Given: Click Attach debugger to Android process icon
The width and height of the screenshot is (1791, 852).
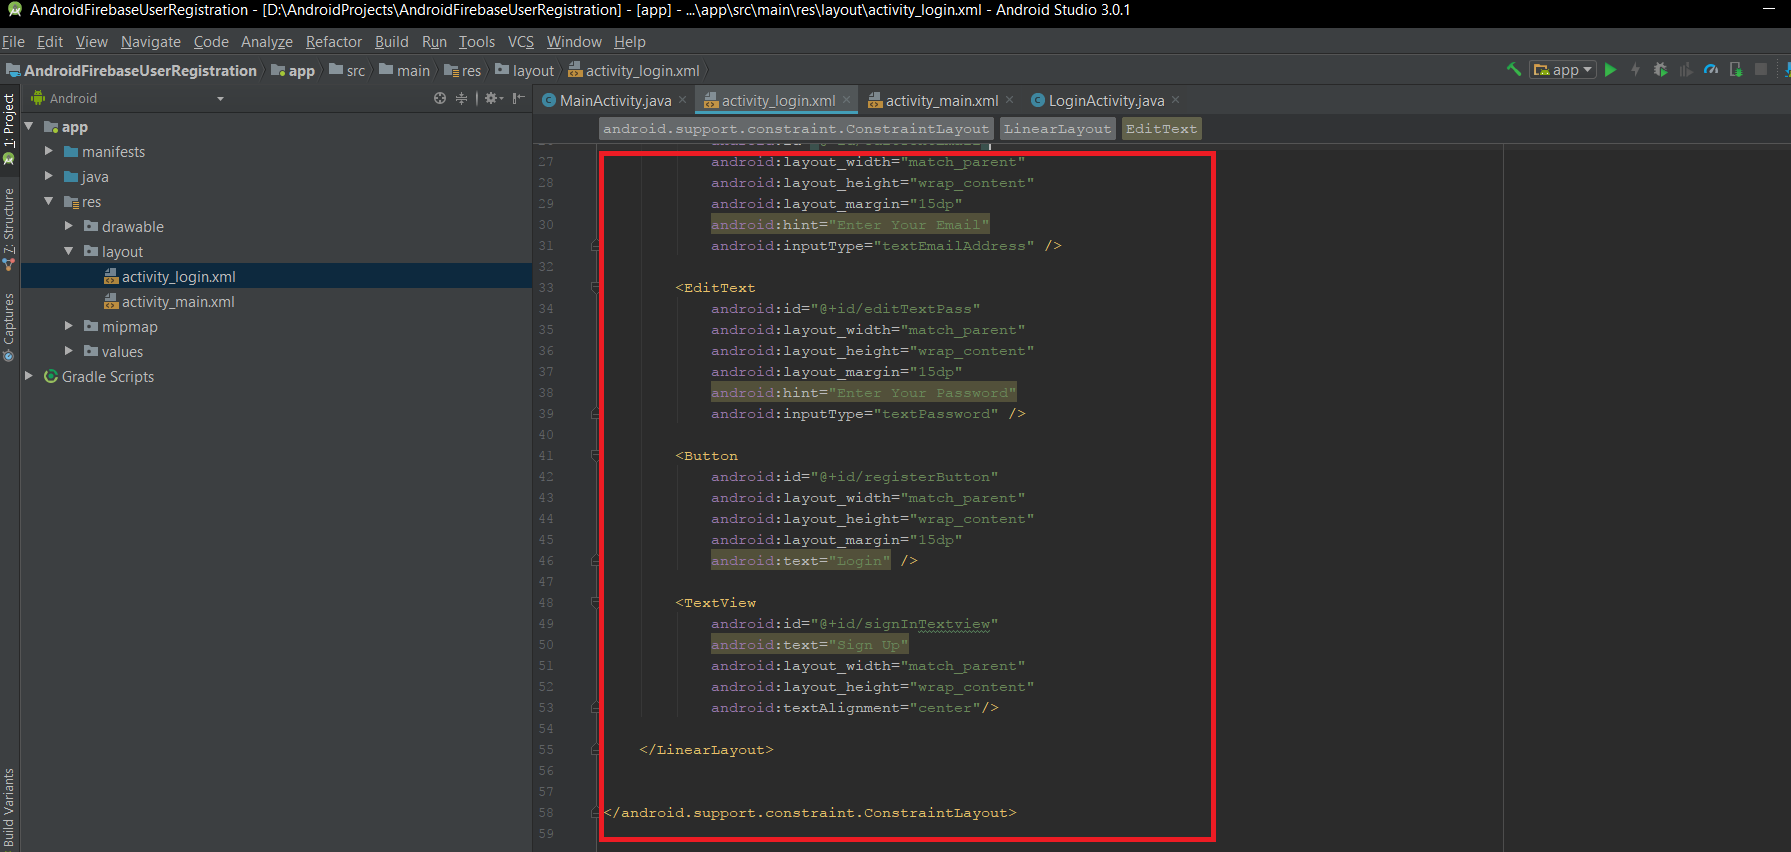Looking at the screenshot, I should point(1736,70).
